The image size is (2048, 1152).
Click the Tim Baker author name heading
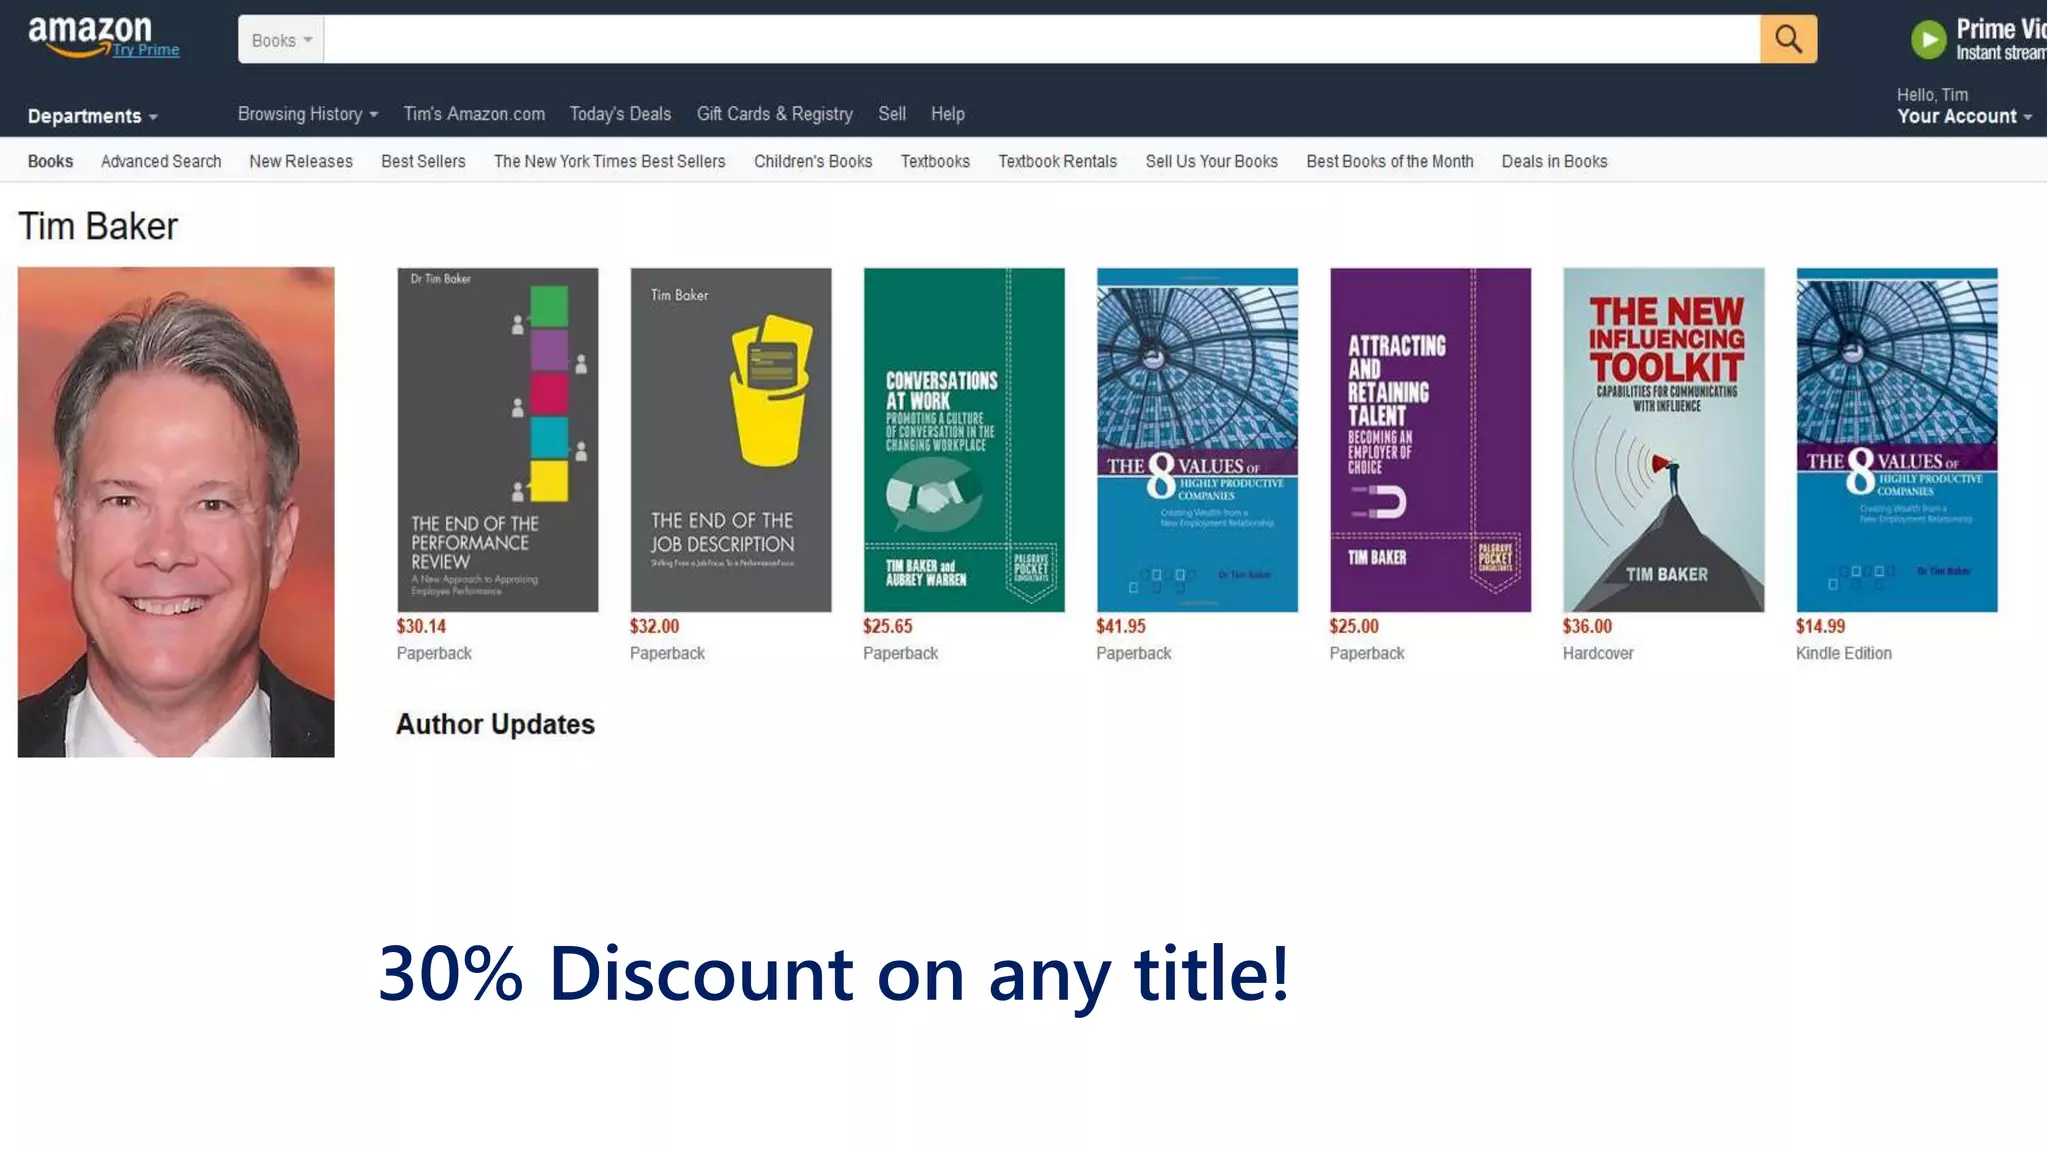coord(98,226)
